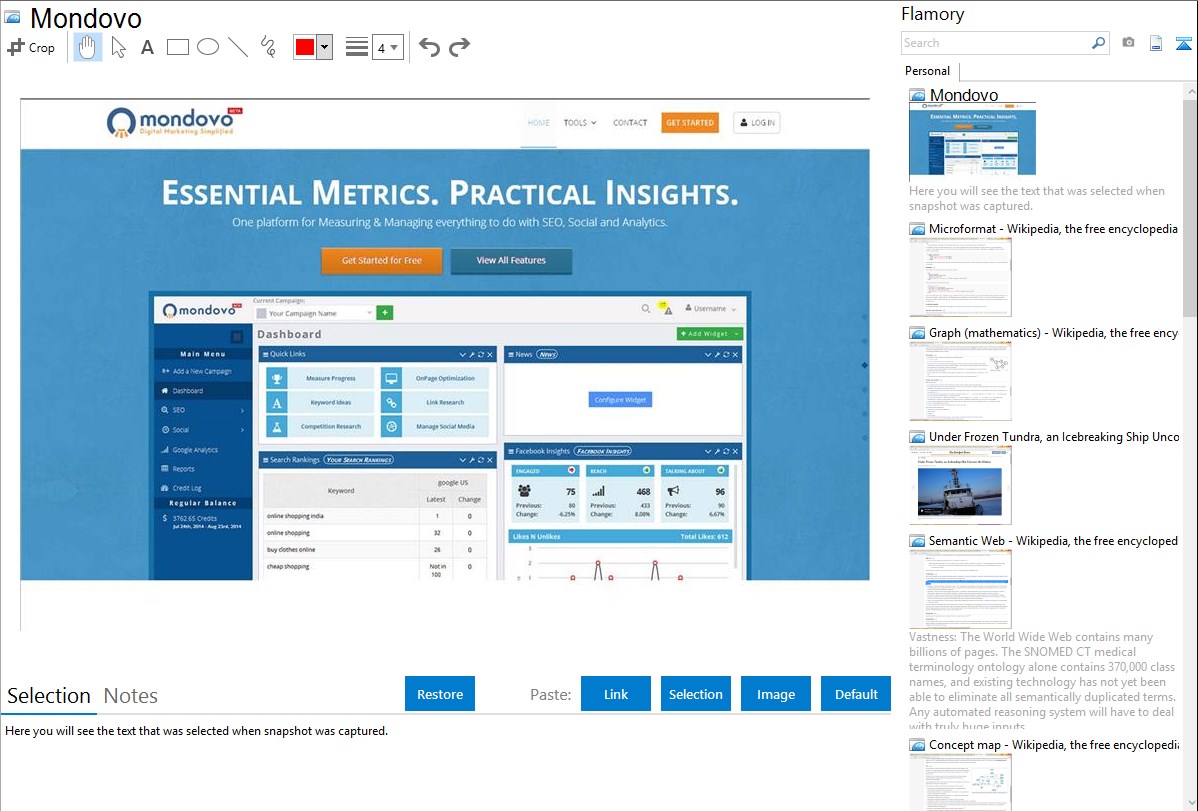Click Measure Progress quick link

[320, 378]
